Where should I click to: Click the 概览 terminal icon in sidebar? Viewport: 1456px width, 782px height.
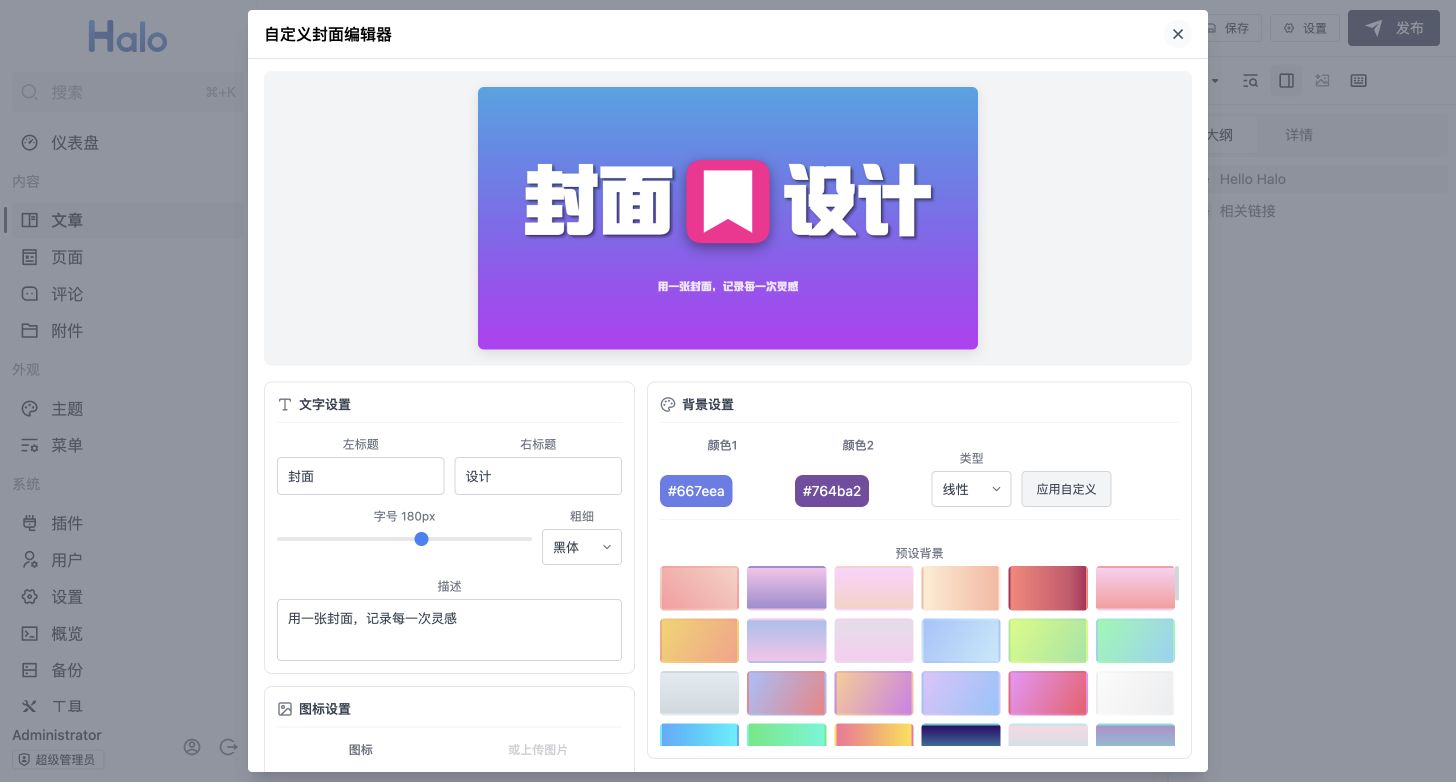click(x=30, y=634)
